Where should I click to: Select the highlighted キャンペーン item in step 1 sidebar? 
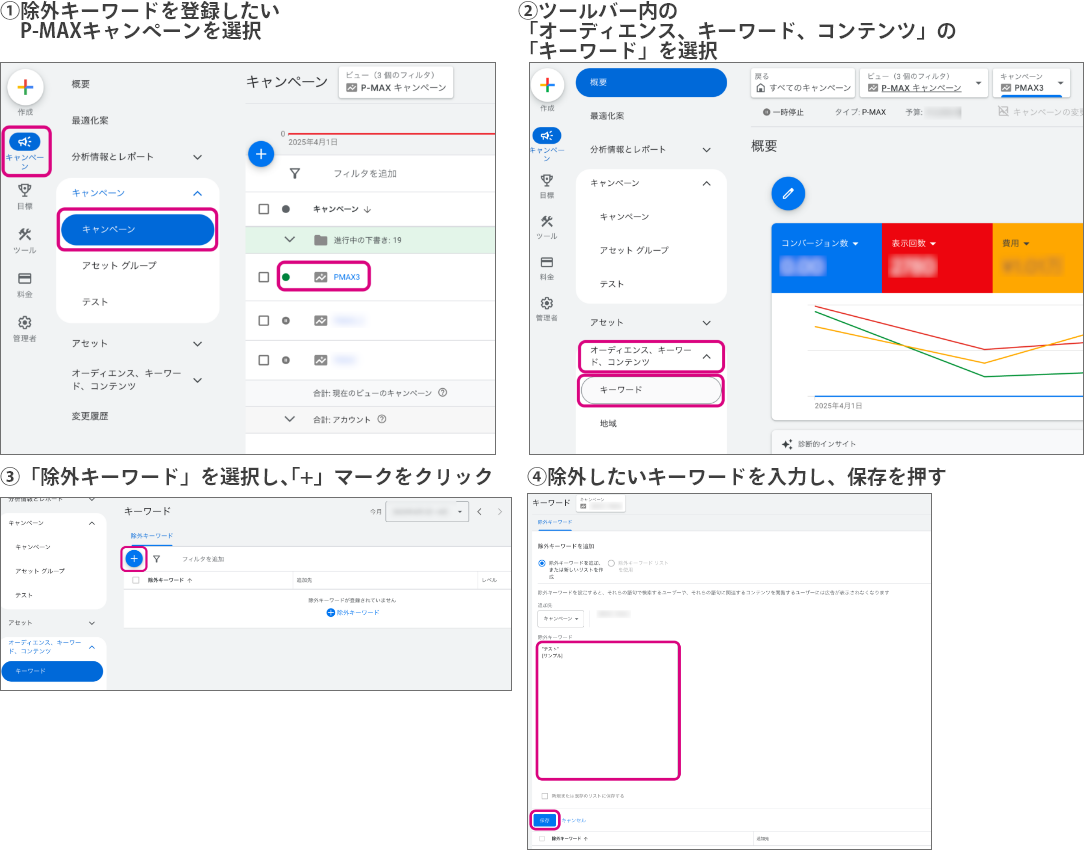click(x=138, y=229)
